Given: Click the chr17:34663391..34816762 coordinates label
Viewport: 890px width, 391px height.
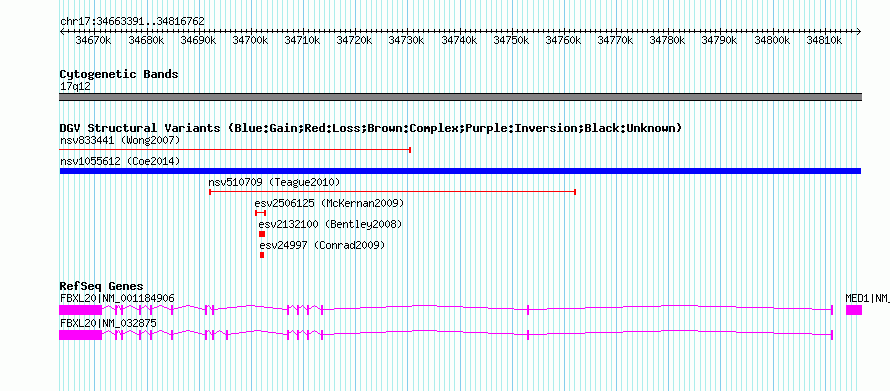Looking at the screenshot, I should 132,22.
